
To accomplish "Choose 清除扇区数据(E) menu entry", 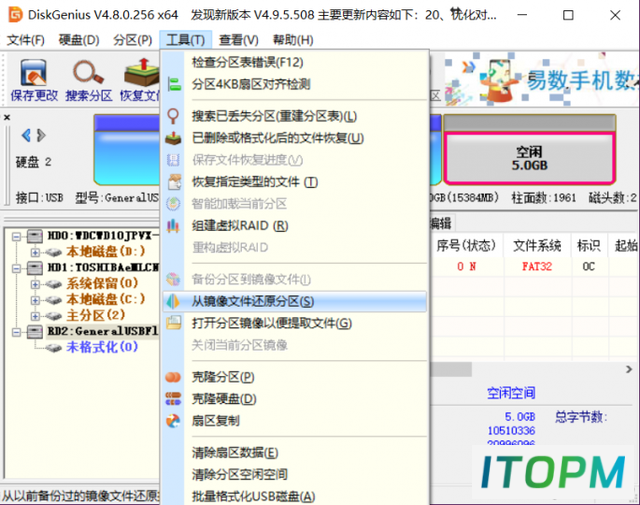I will click(294, 453).
